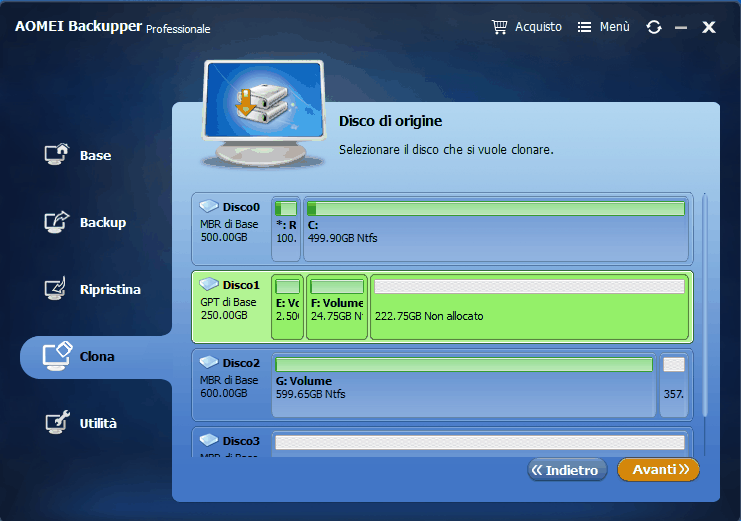Screen dimensions: 741x521
Task: Click the C: 499.90GB Ntfs partition
Action: click(496, 229)
